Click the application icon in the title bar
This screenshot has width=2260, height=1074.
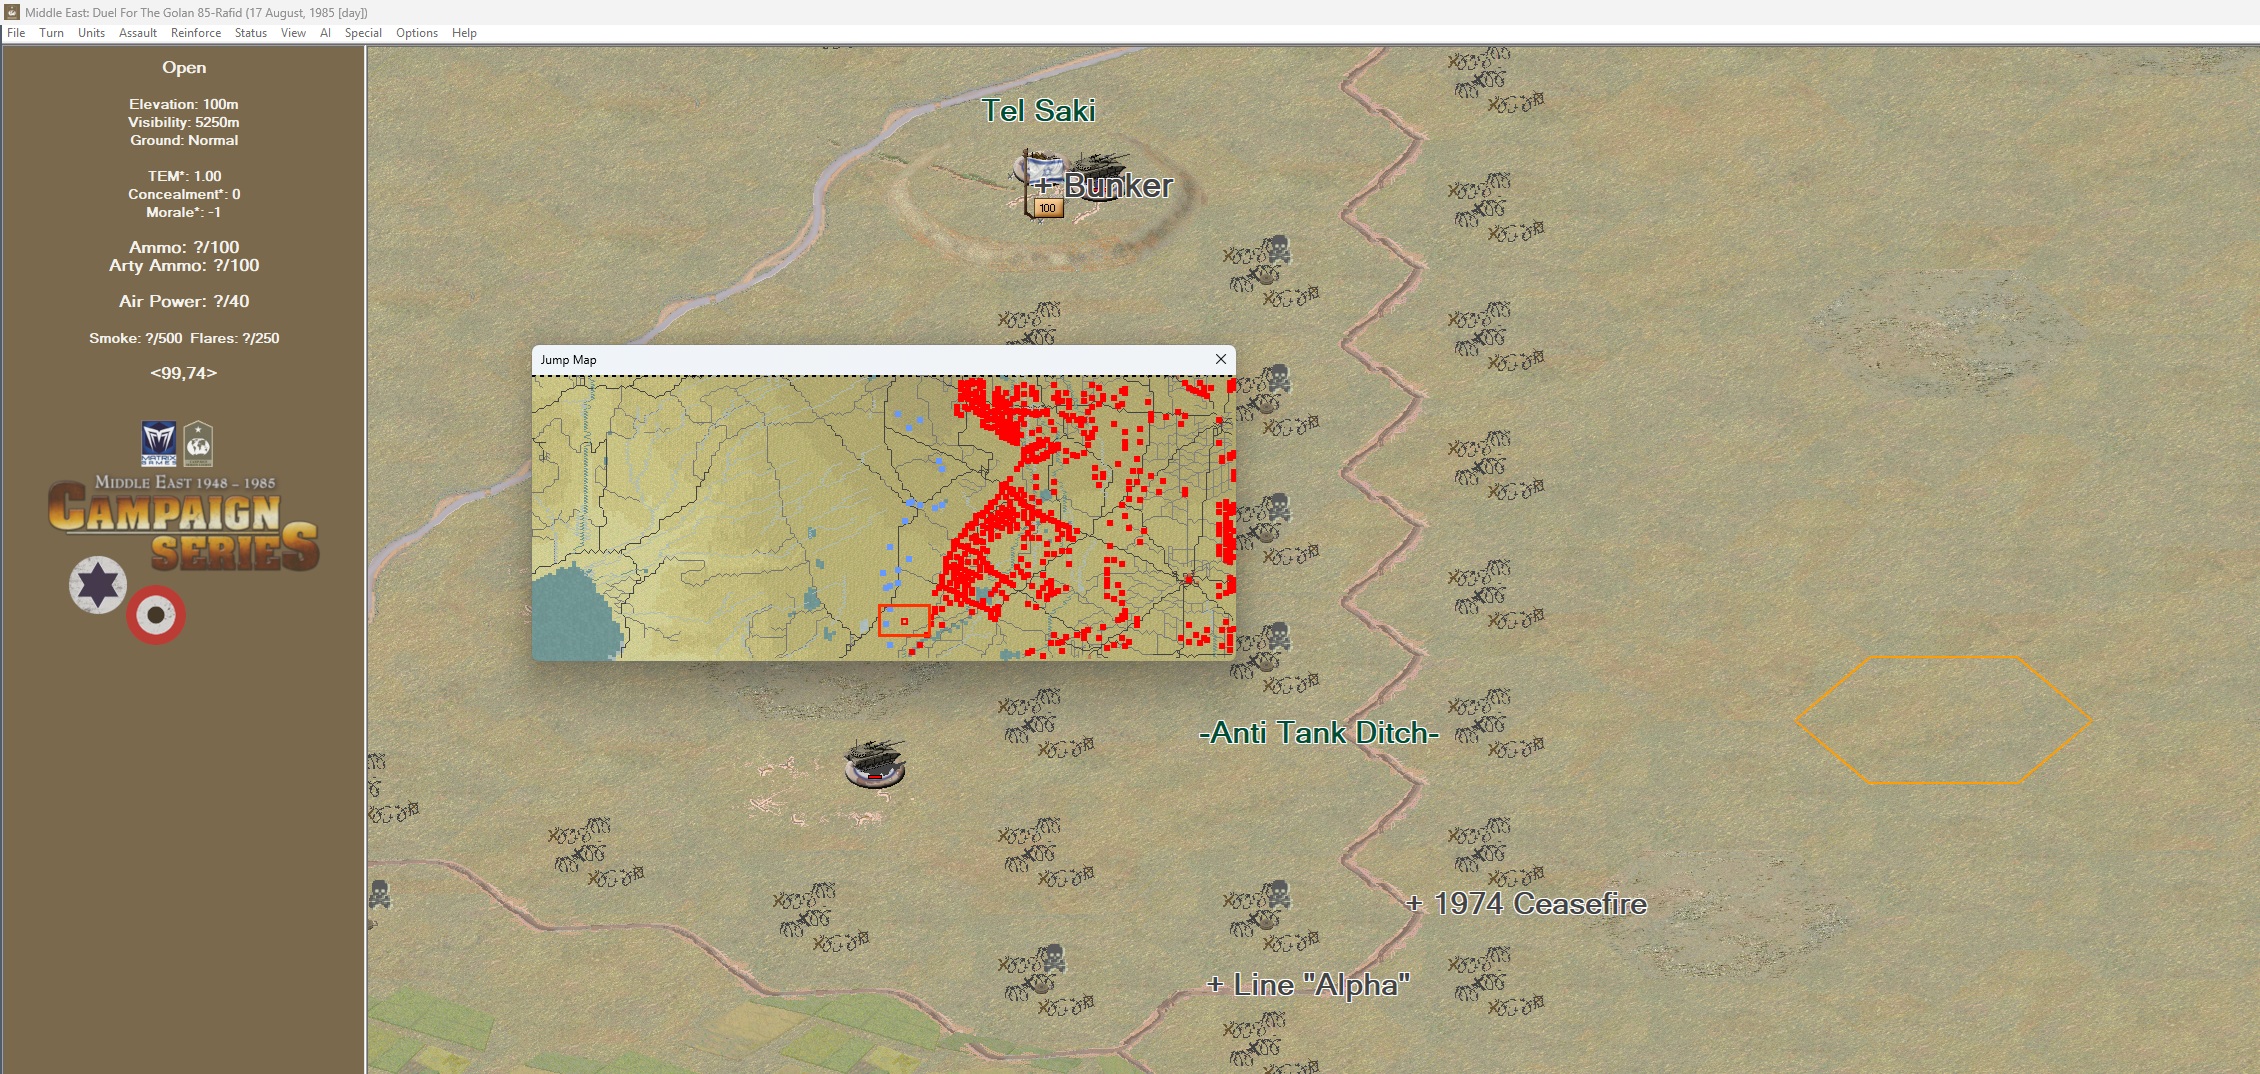[x=12, y=12]
